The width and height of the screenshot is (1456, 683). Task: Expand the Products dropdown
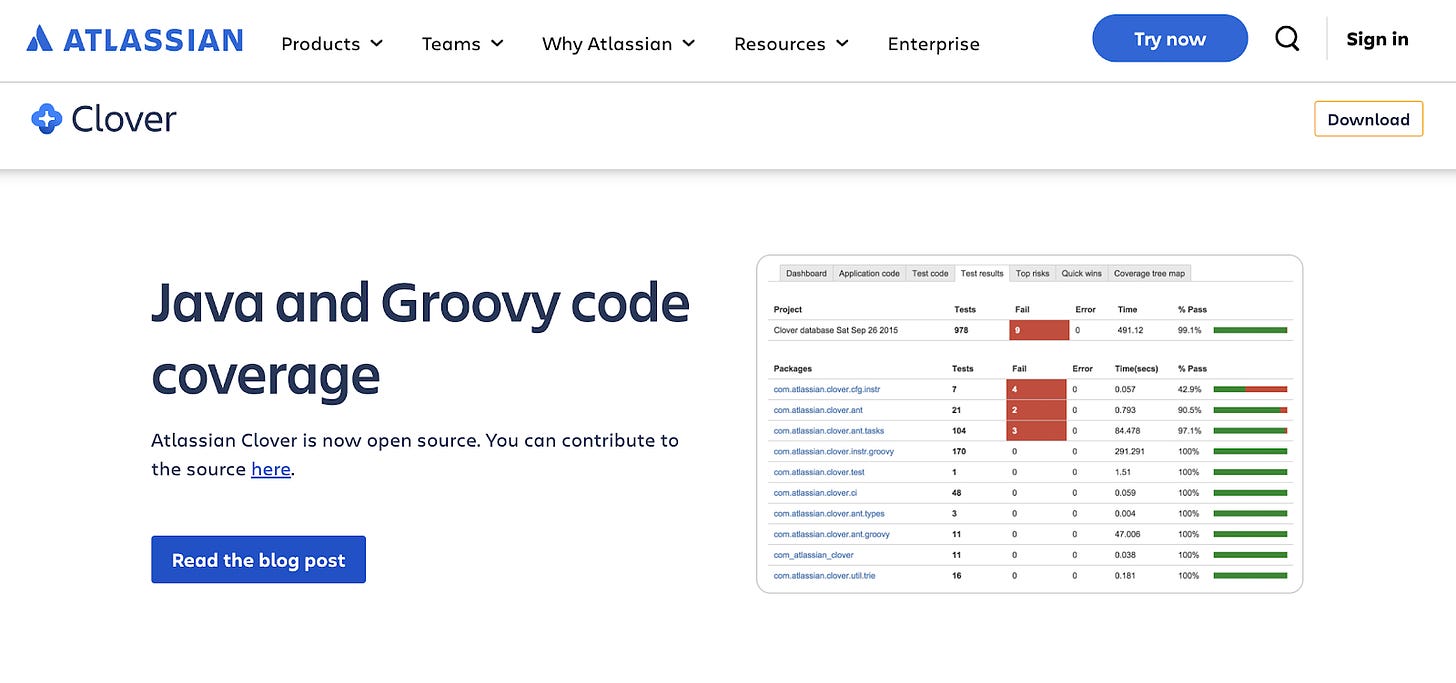(x=332, y=44)
